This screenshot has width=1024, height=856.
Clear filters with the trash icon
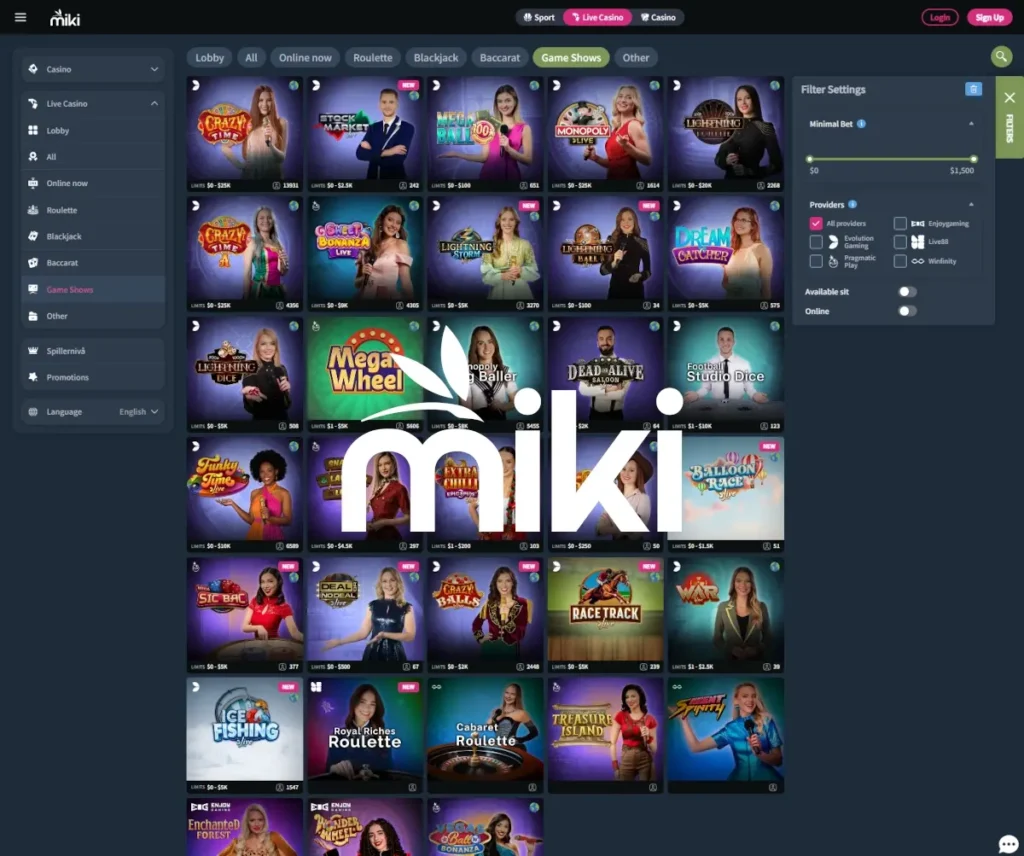(973, 89)
